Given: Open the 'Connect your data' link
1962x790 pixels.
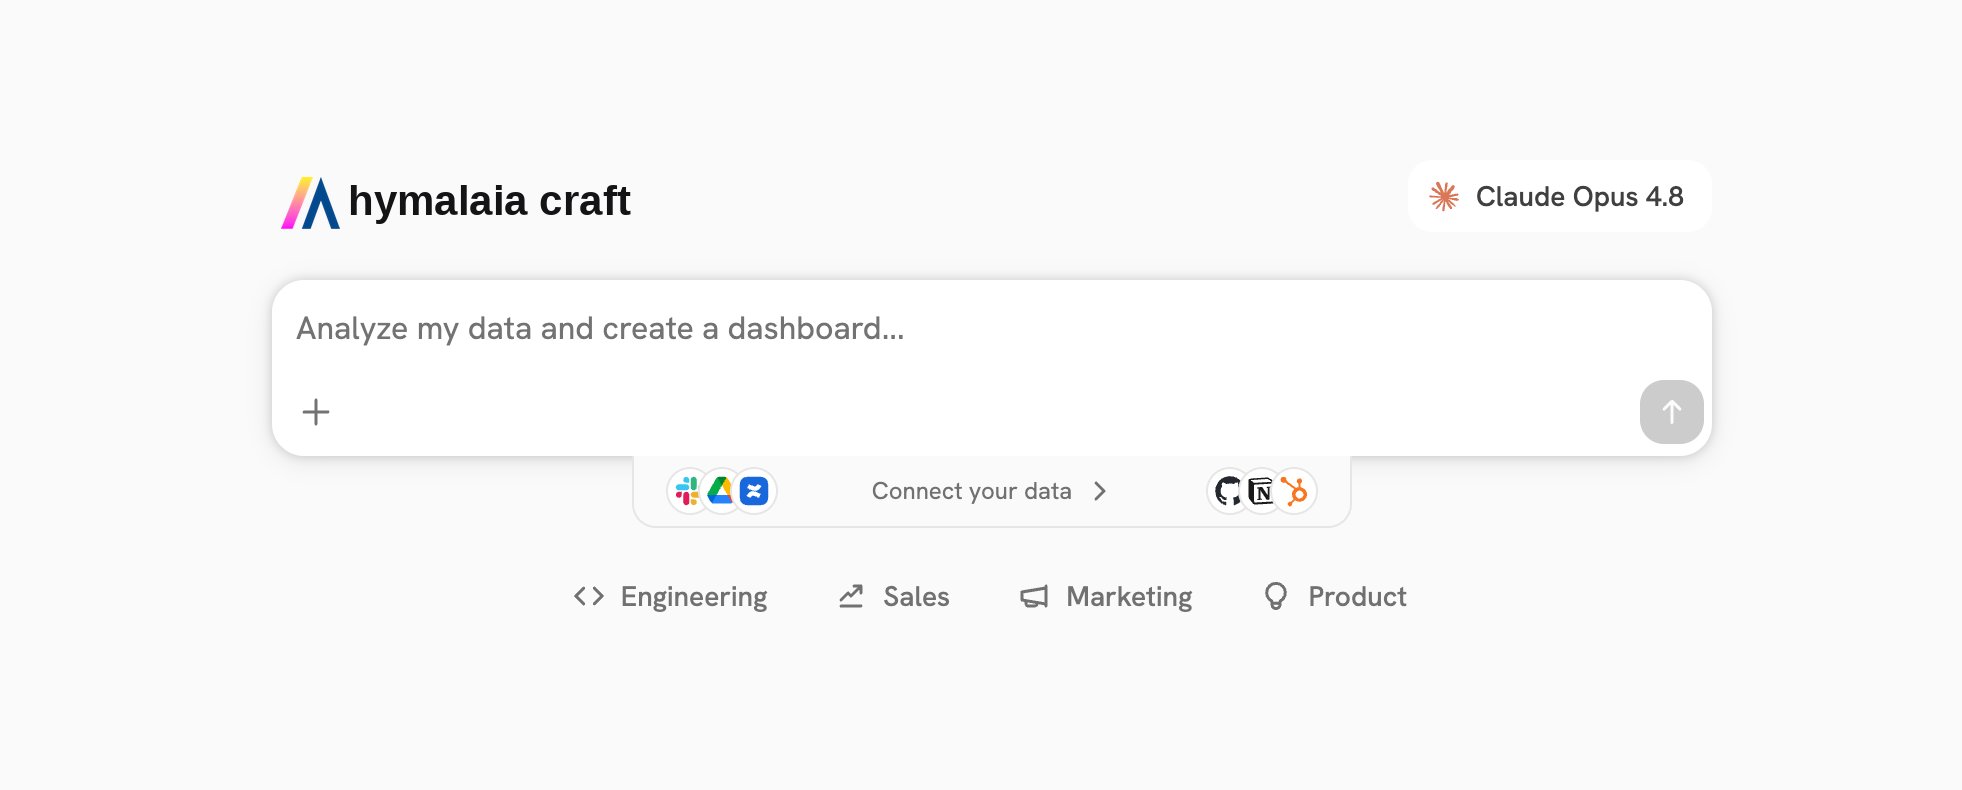Looking at the screenshot, I should click(x=989, y=491).
